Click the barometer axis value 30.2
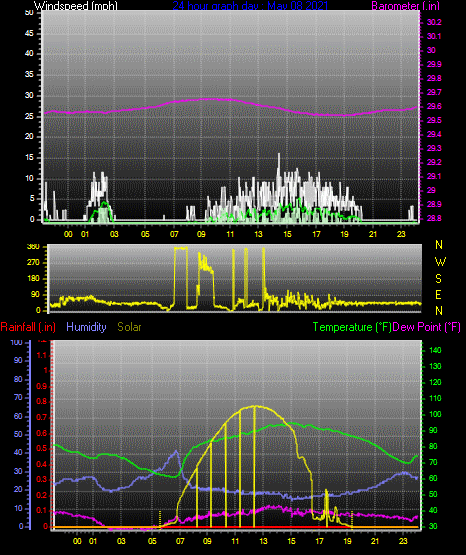 point(434,22)
